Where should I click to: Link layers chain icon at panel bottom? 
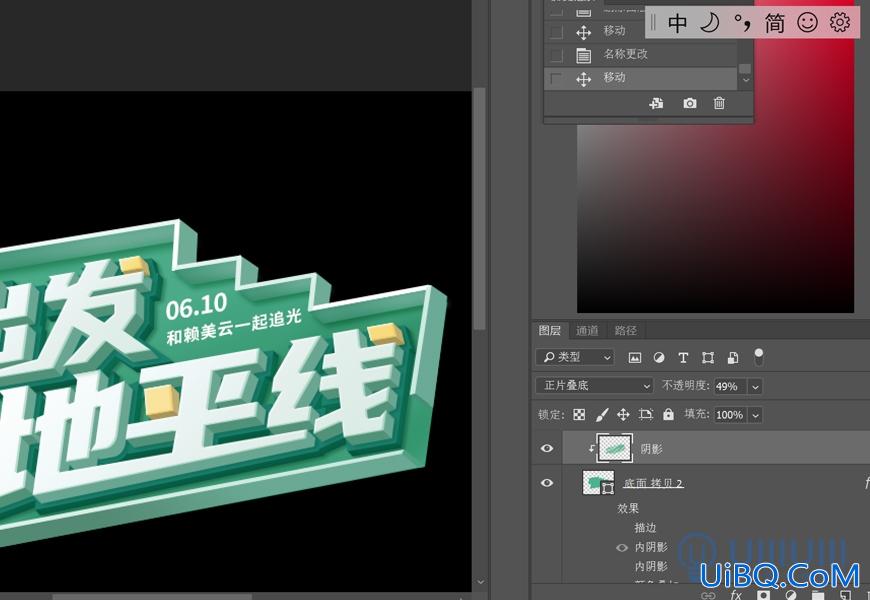pyautogui.click(x=708, y=596)
